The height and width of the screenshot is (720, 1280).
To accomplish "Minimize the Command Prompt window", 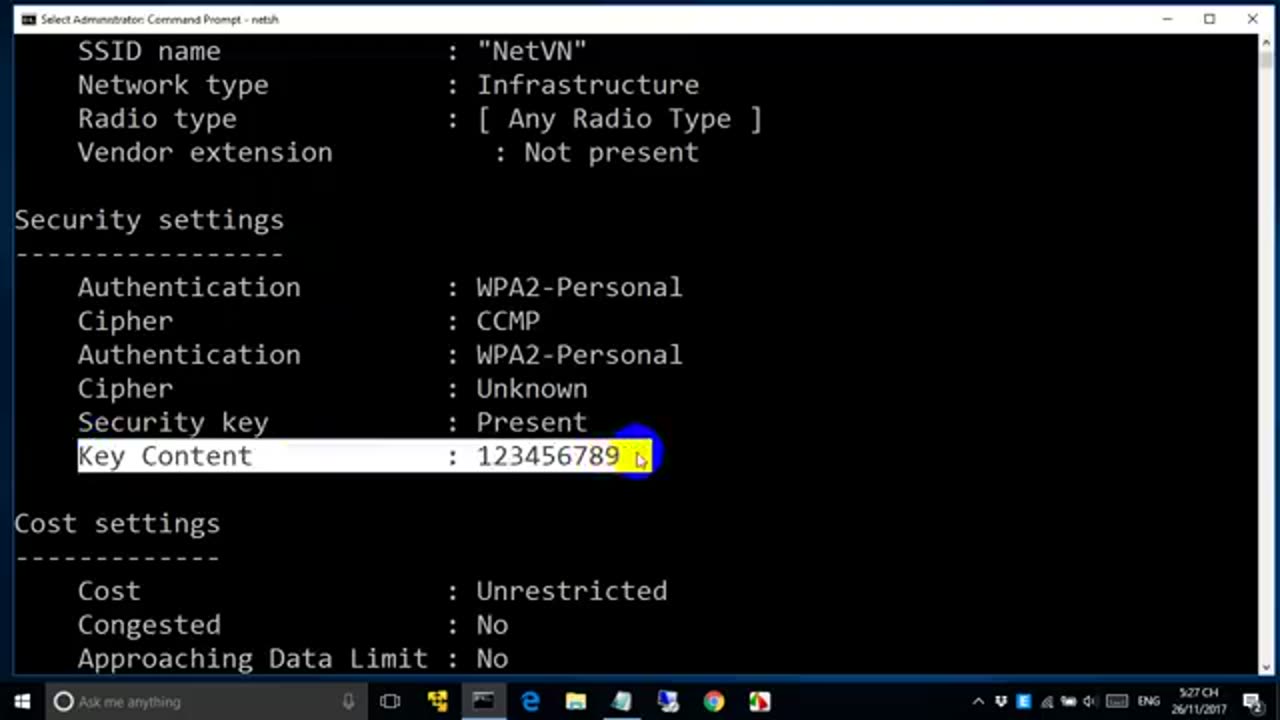I will tap(1167, 19).
